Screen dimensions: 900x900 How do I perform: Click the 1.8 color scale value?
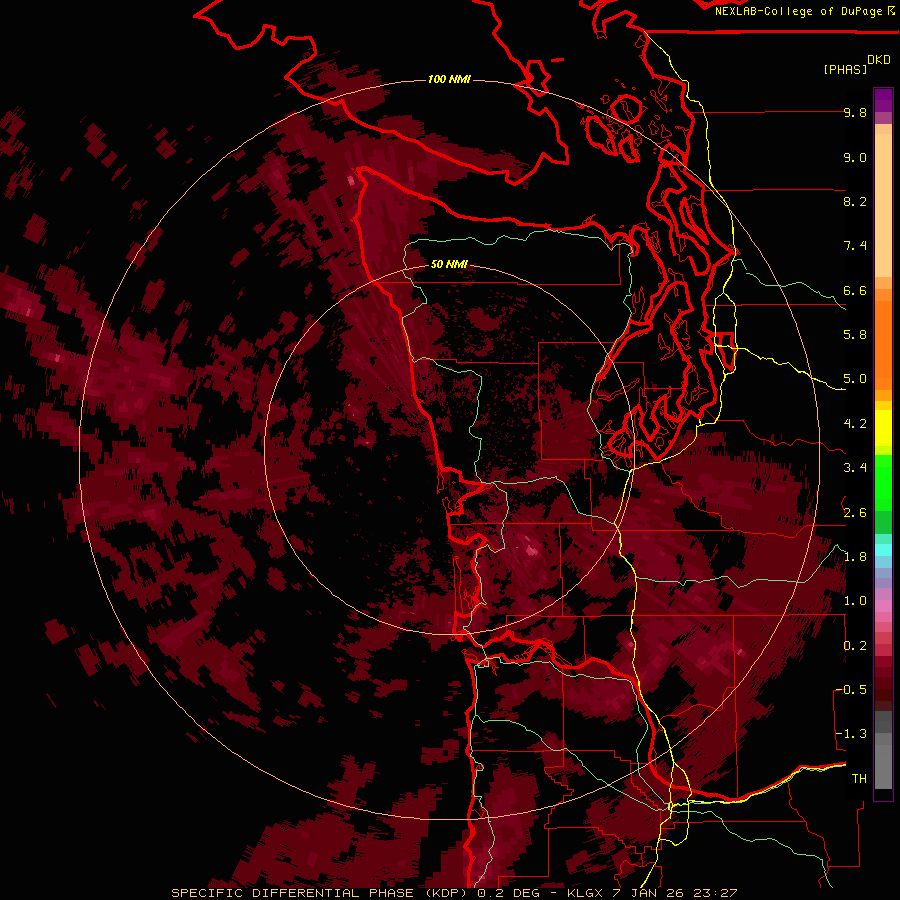click(x=855, y=557)
